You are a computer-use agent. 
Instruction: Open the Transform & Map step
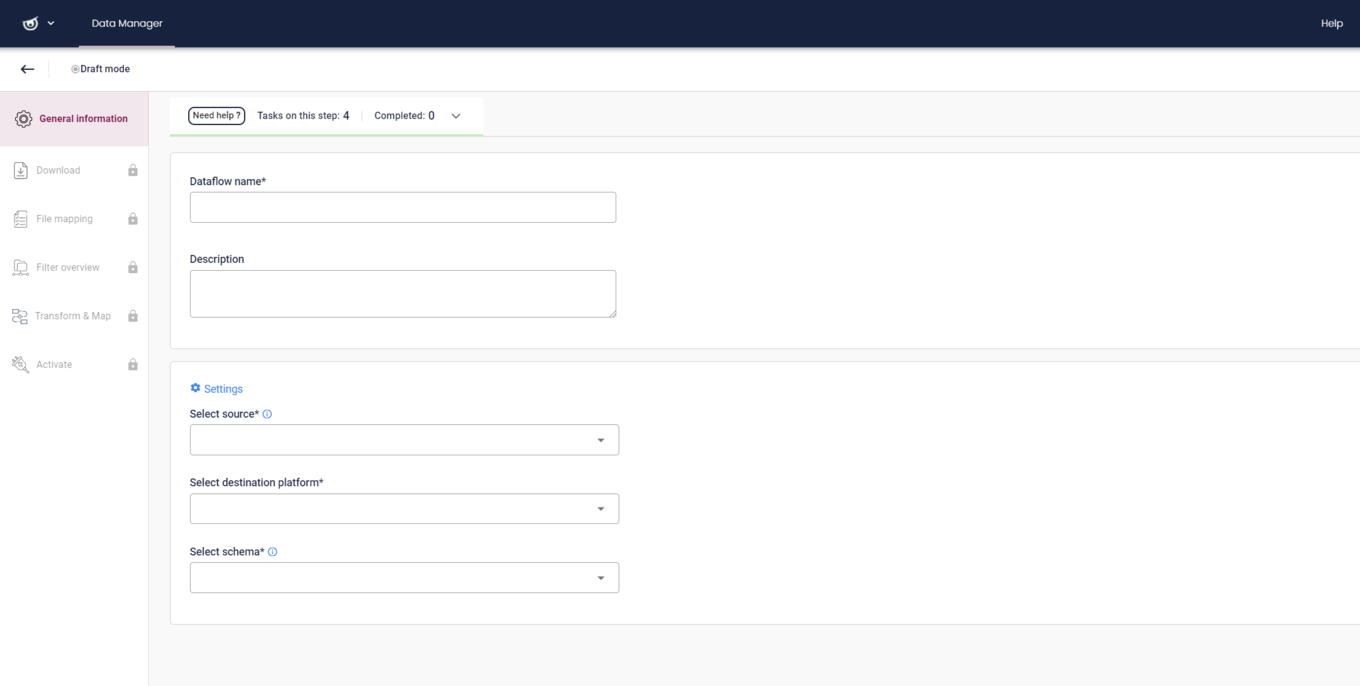(x=74, y=316)
